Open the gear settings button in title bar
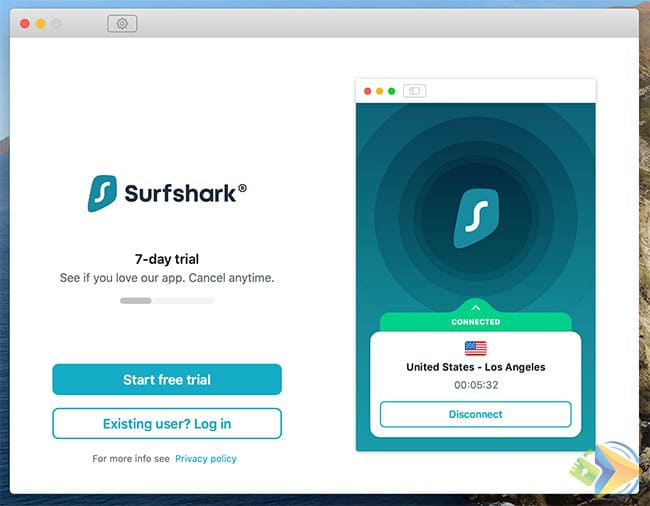The image size is (650, 506). click(x=122, y=24)
